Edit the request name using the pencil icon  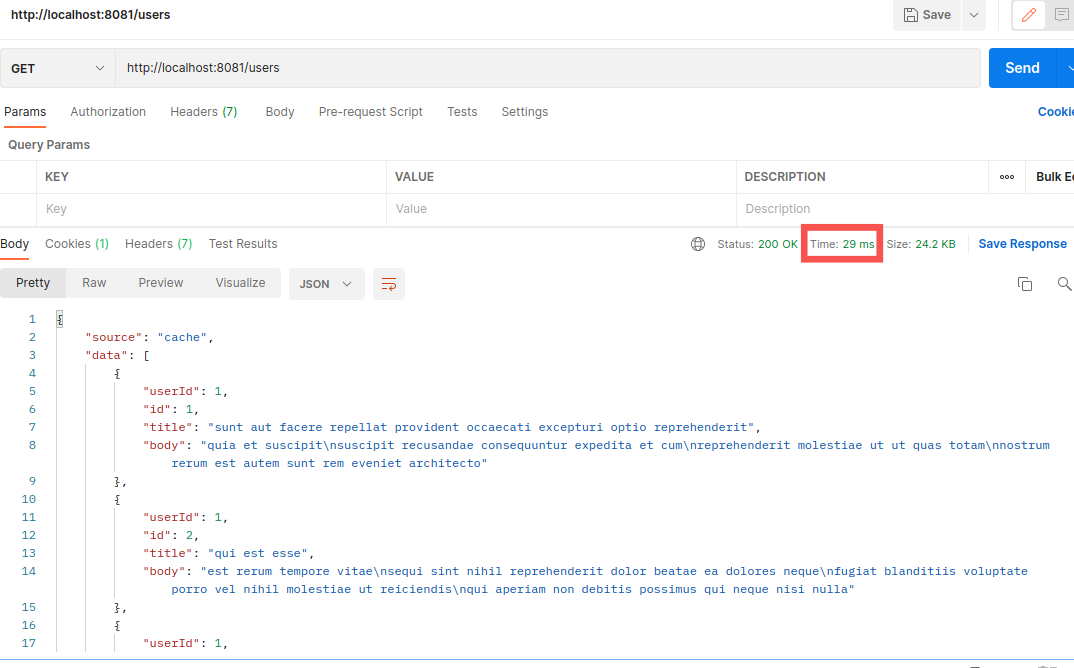point(1028,14)
